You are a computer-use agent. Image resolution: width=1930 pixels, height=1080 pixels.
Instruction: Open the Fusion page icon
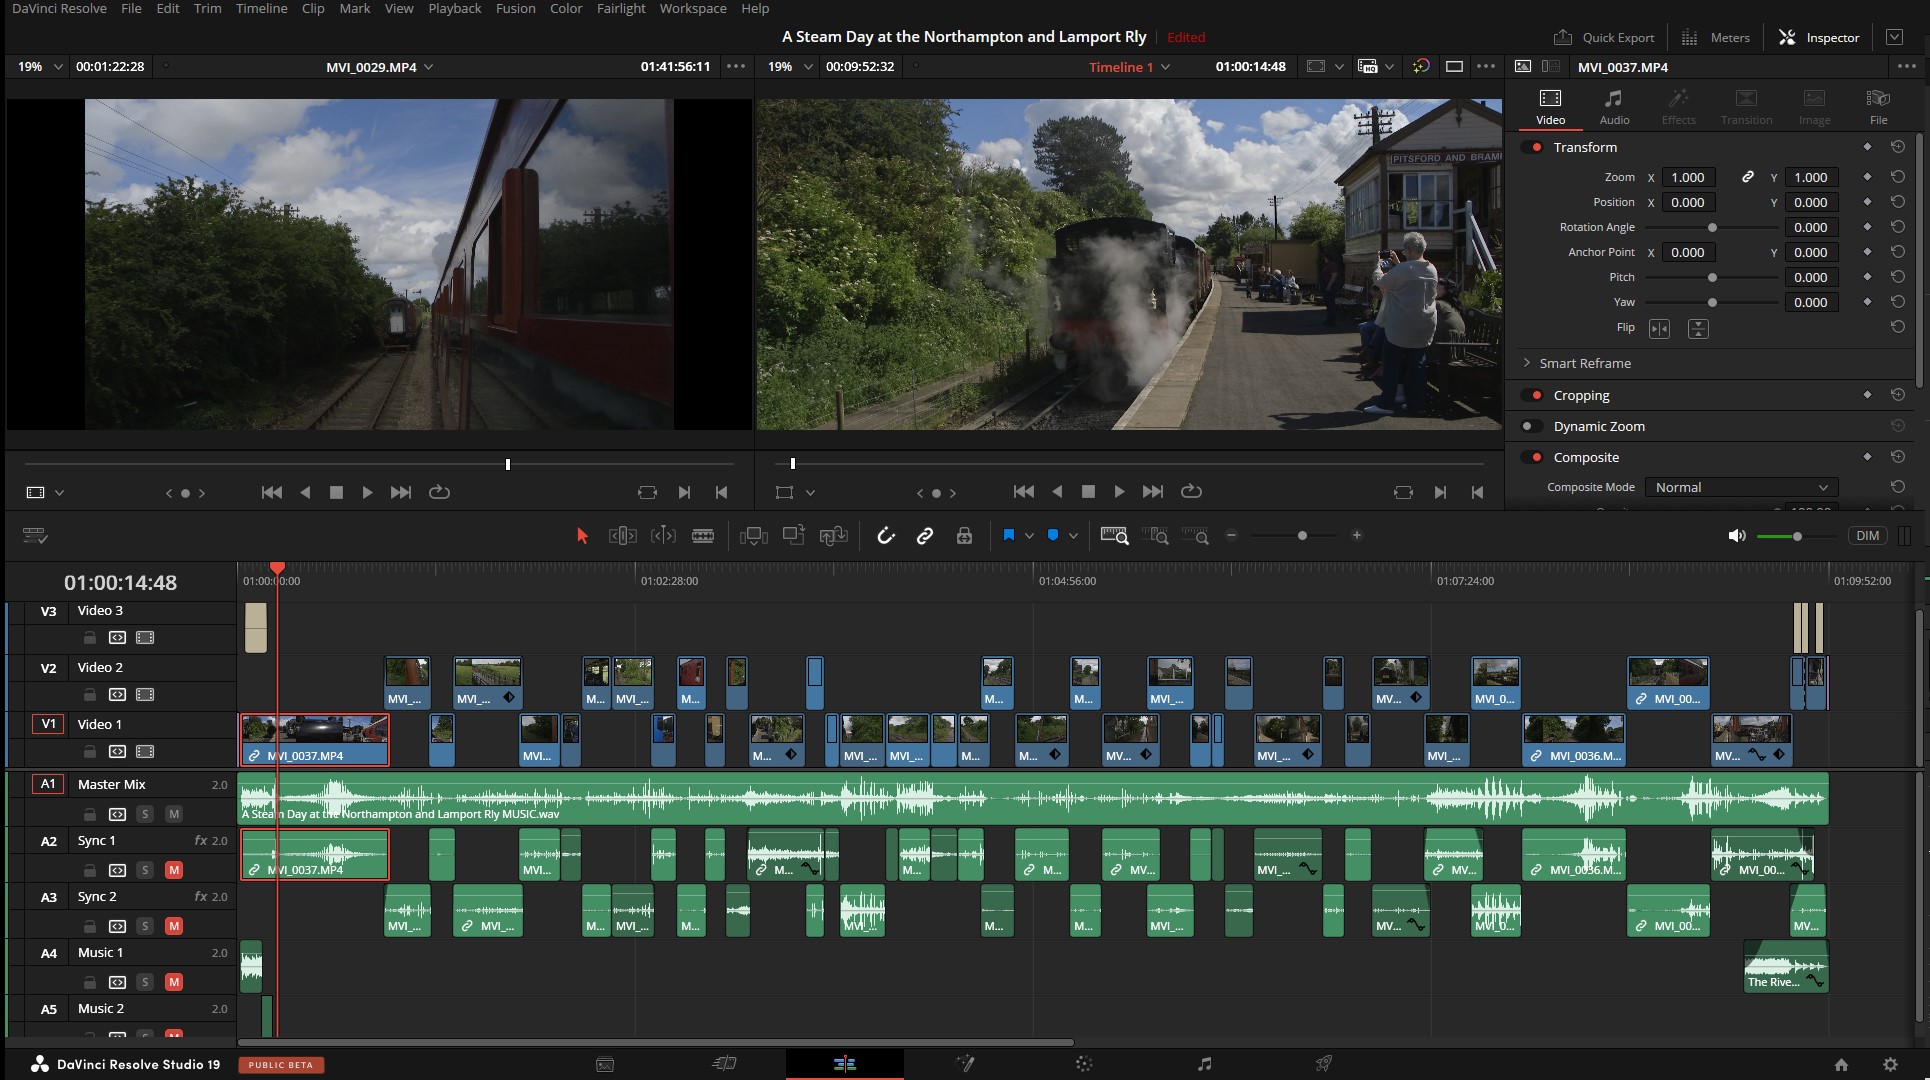965,1064
